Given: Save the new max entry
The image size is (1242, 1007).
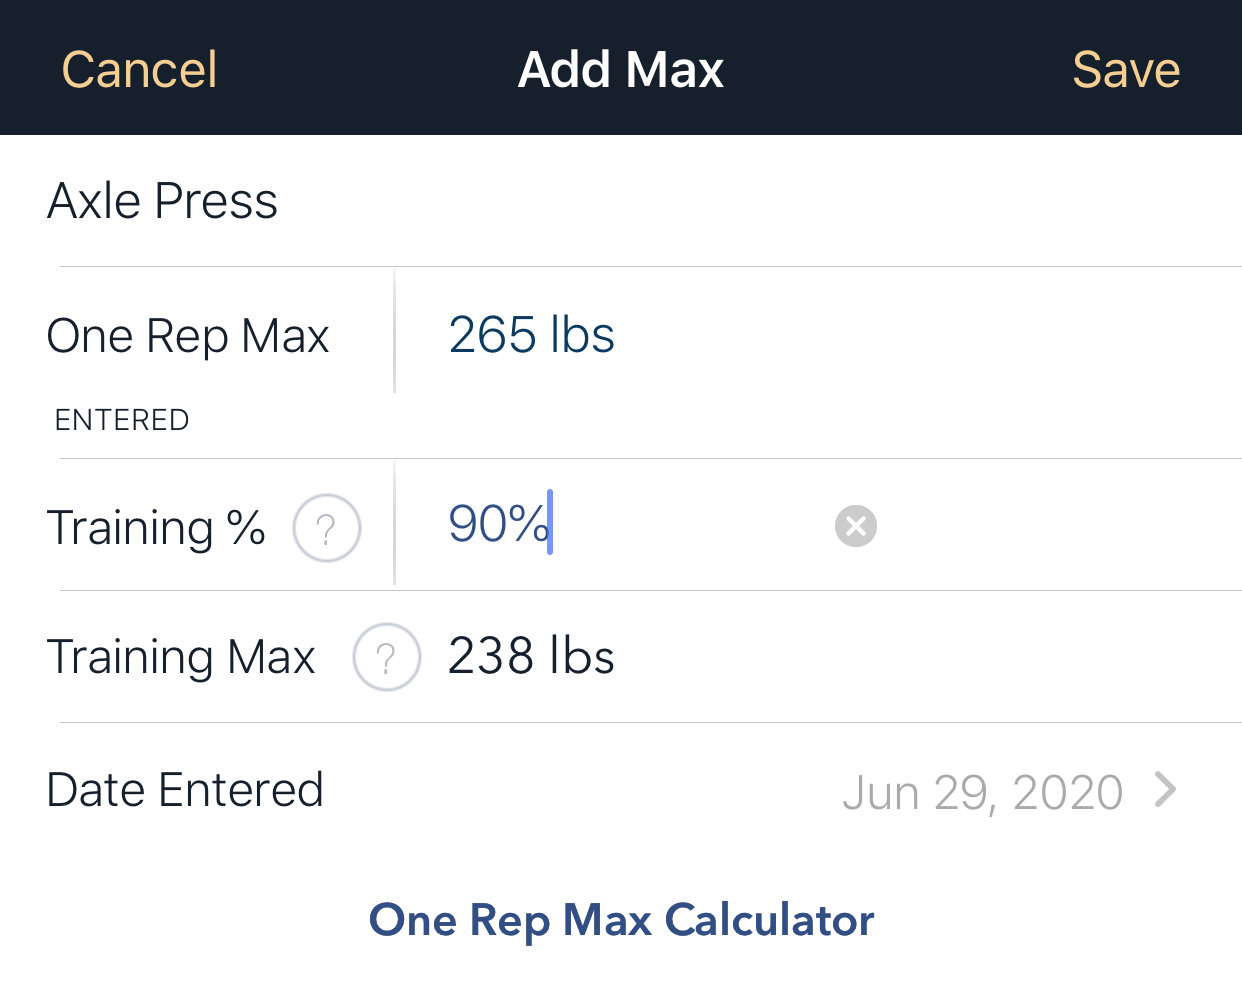Looking at the screenshot, I should pos(1126,69).
